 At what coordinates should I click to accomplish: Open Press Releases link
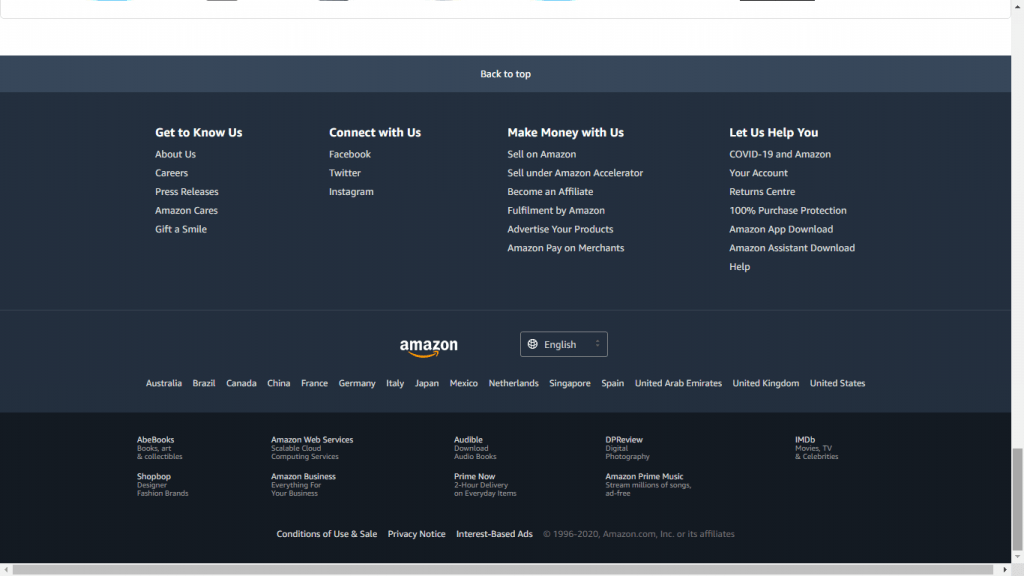187,192
